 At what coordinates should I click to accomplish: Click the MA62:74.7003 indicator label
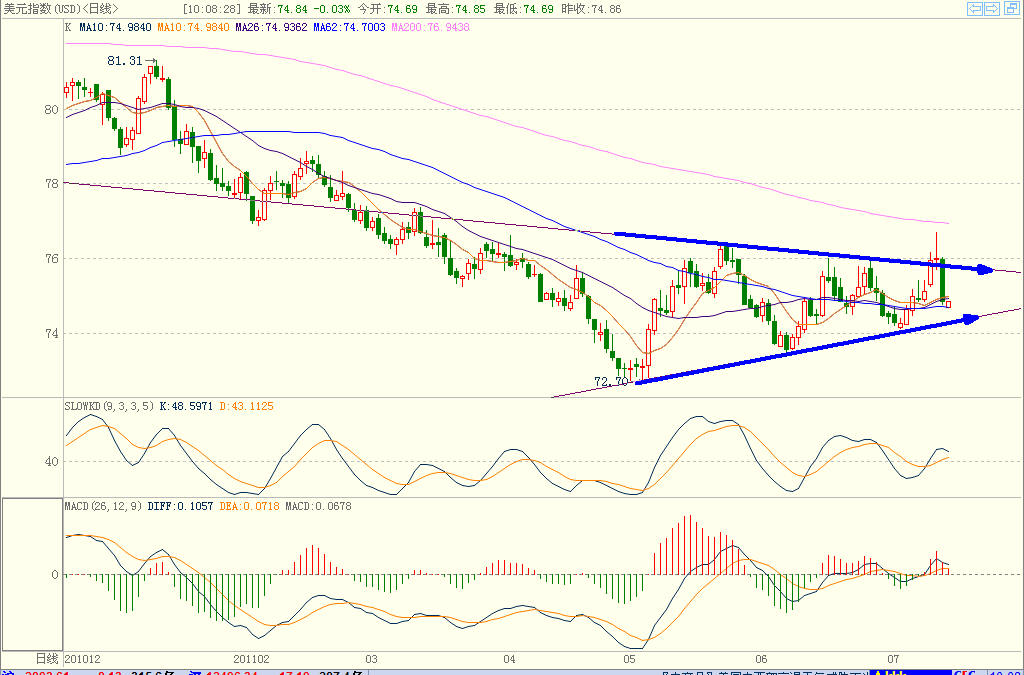click(x=349, y=27)
